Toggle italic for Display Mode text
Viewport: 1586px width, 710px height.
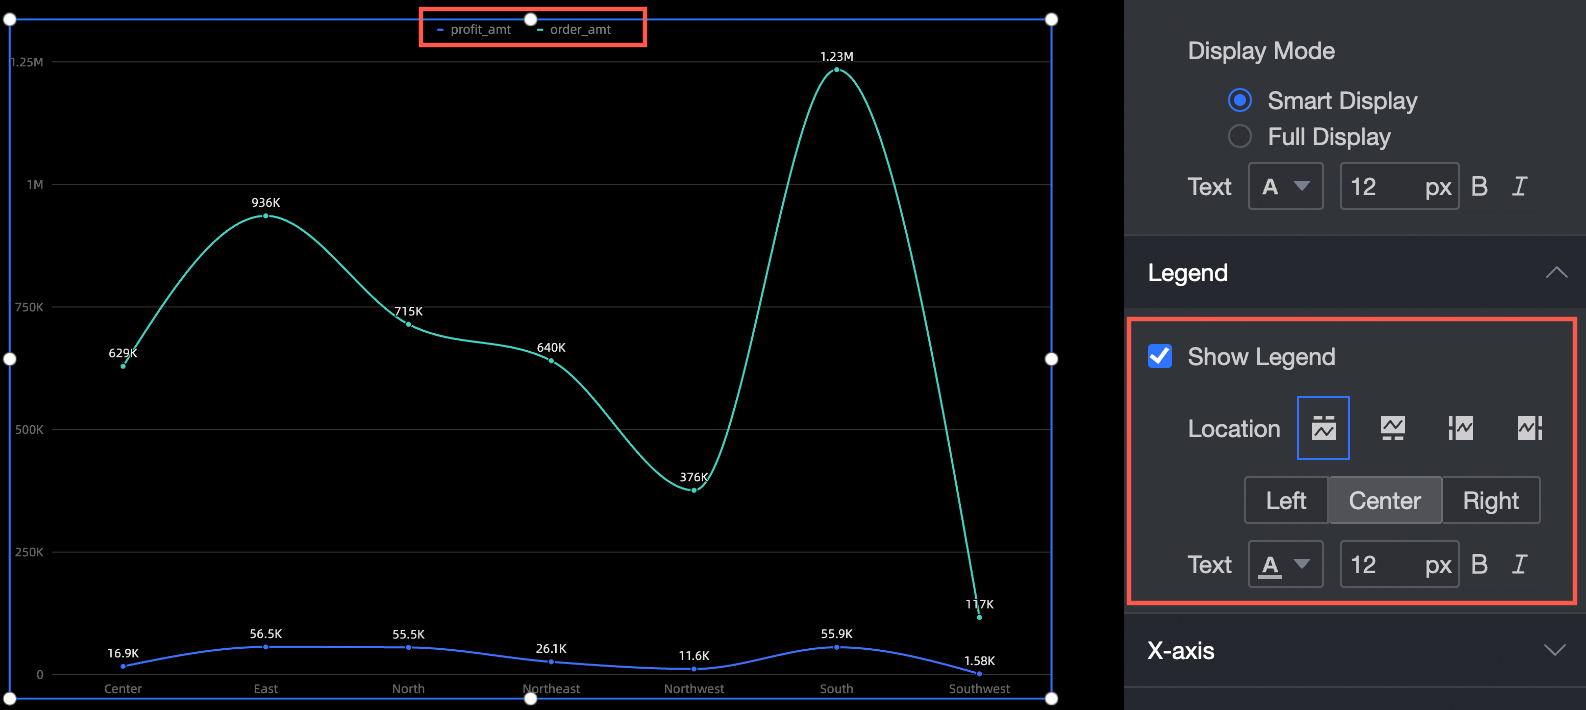[x=1519, y=186]
